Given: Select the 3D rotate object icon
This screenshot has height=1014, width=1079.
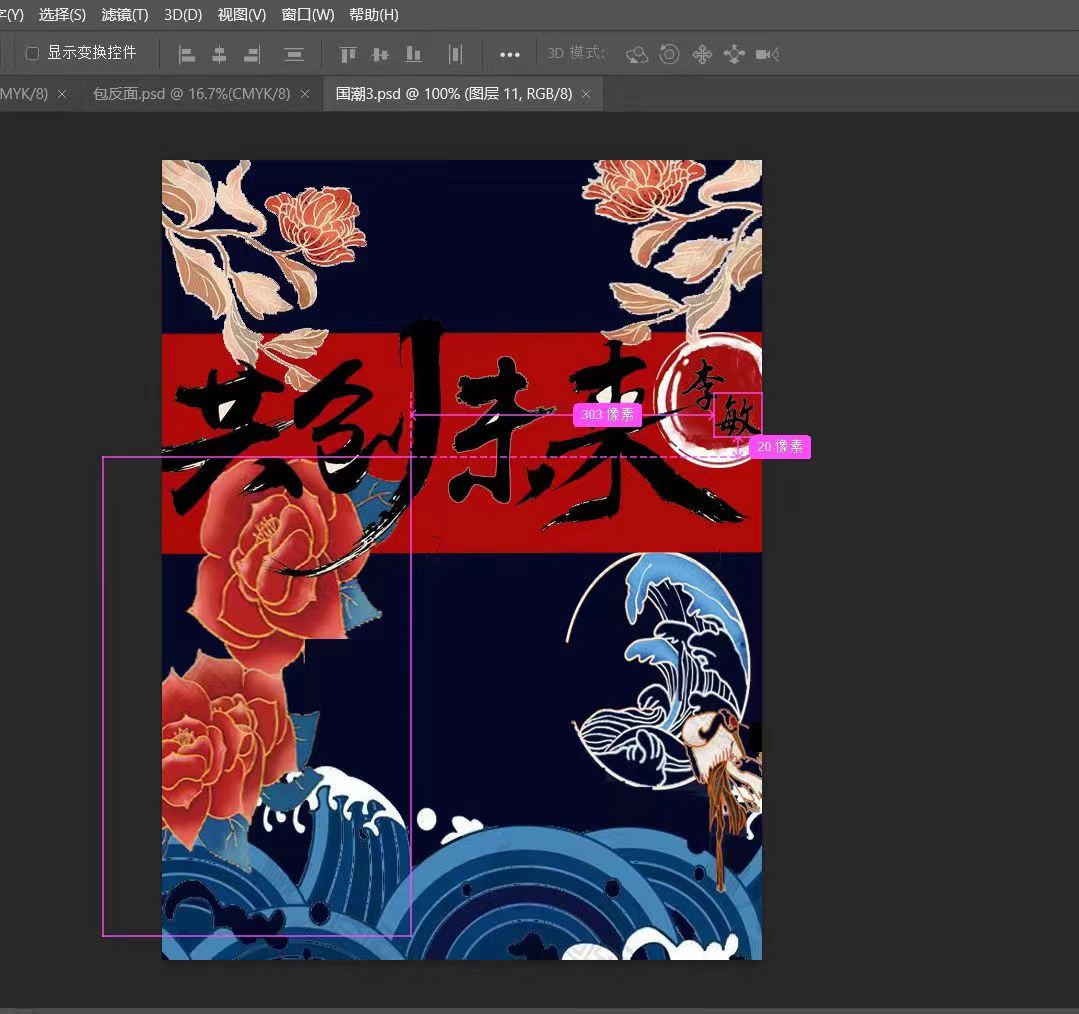Looking at the screenshot, I should point(637,54).
